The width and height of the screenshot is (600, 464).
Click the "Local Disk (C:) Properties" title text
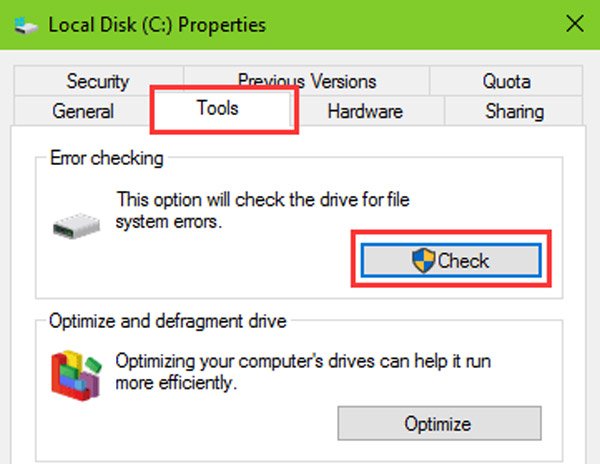[x=155, y=22]
